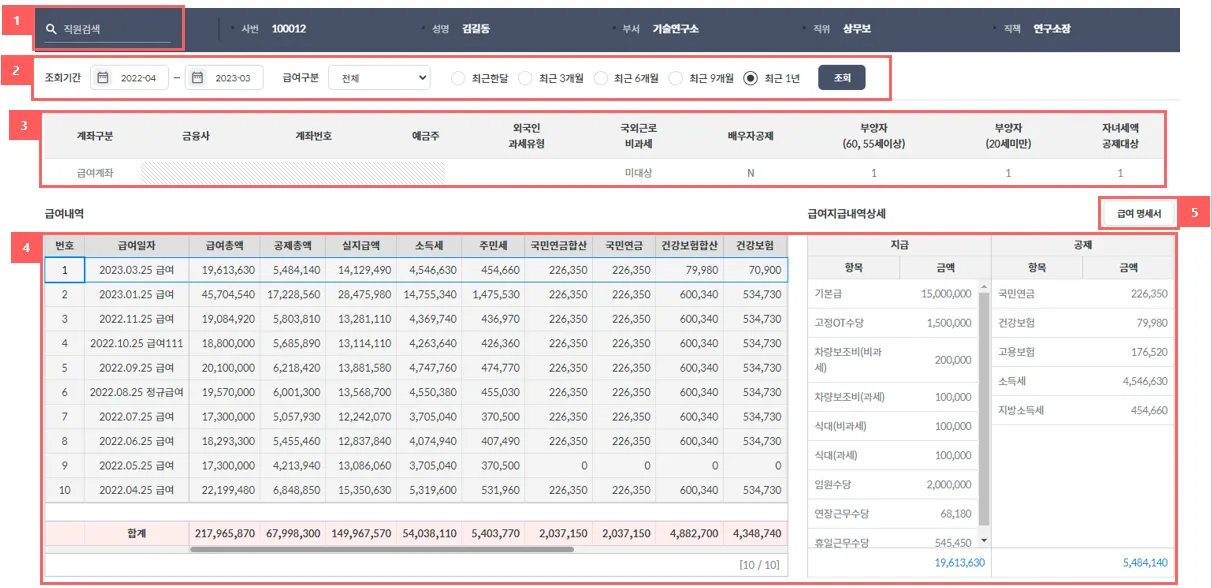Click the 217,965,870 sum total cell
This screenshot has width=1212, height=588.
click(225, 534)
